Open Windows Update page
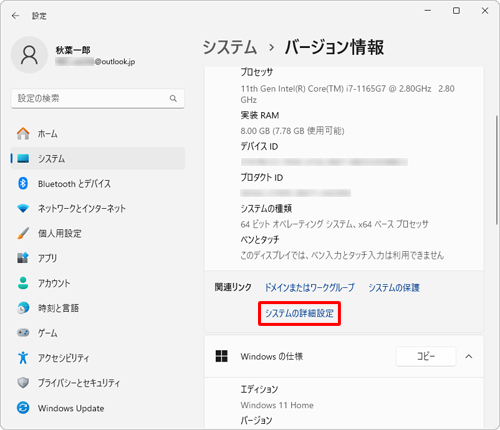This screenshot has width=500, height=430. [97, 408]
